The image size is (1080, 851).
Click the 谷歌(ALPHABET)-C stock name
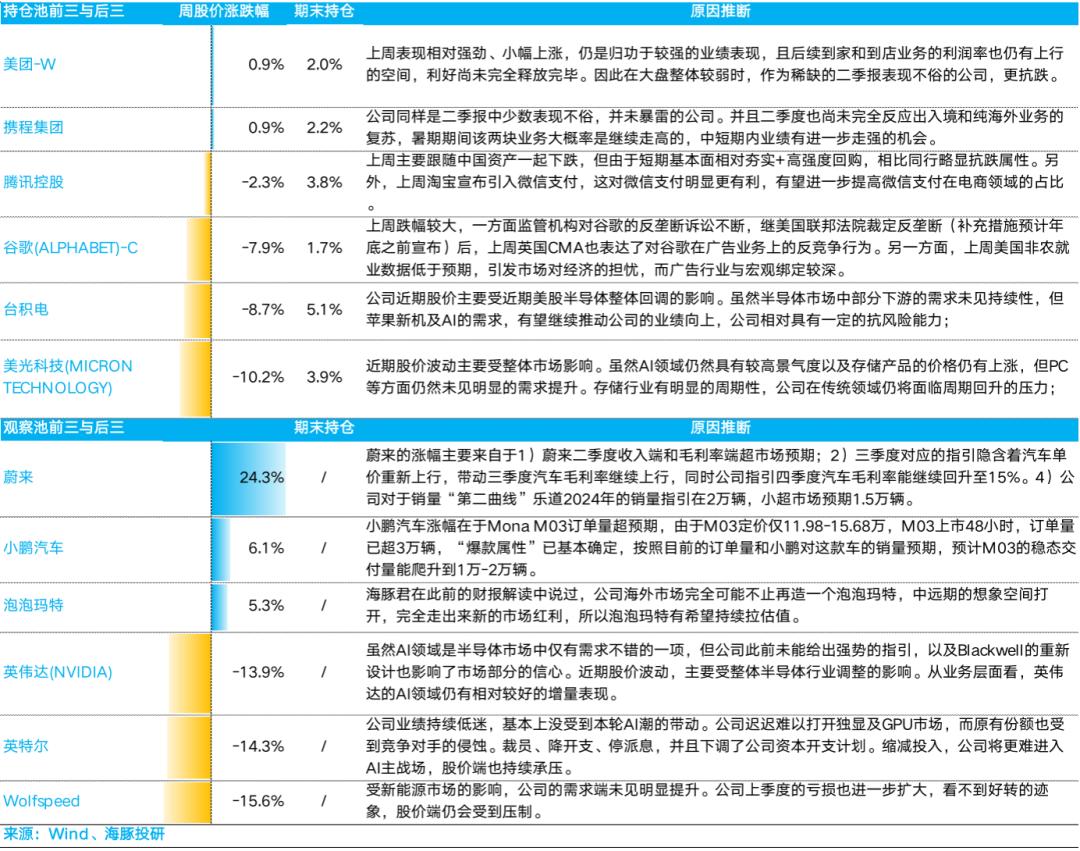point(70,248)
